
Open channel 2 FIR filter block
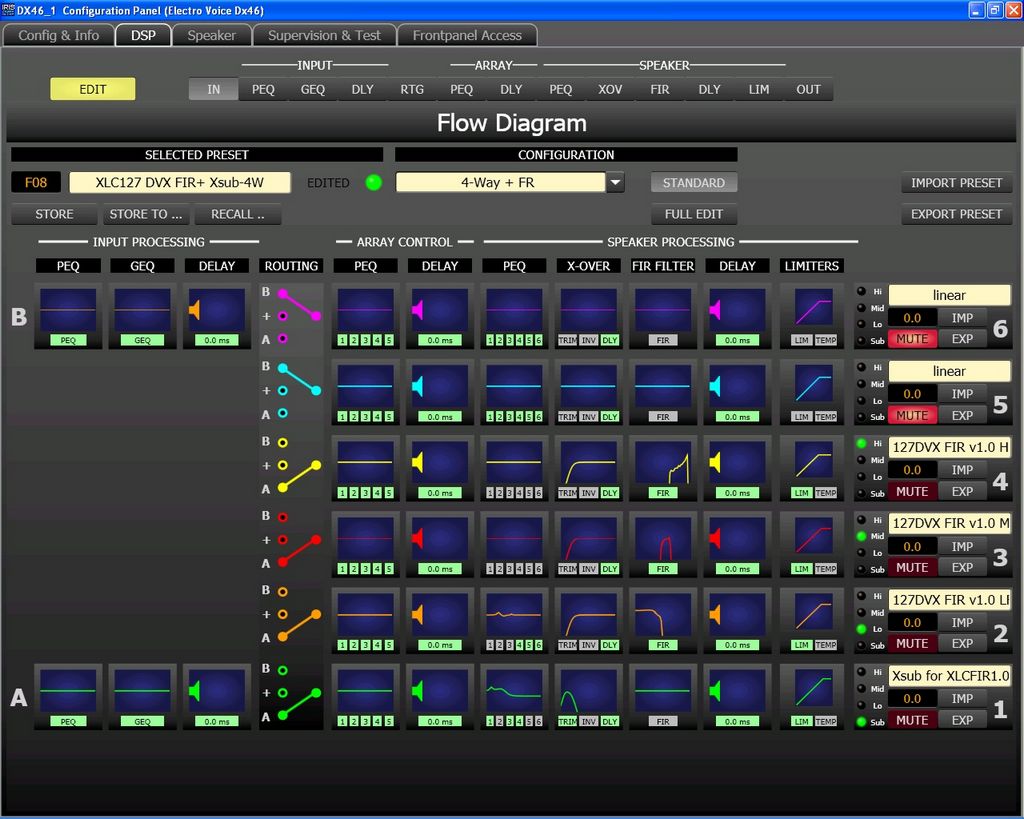click(x=663, y=620)
